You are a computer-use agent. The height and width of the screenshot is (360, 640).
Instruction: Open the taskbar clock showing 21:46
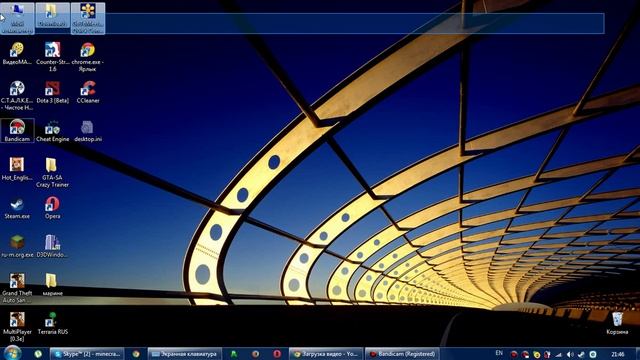618,354
